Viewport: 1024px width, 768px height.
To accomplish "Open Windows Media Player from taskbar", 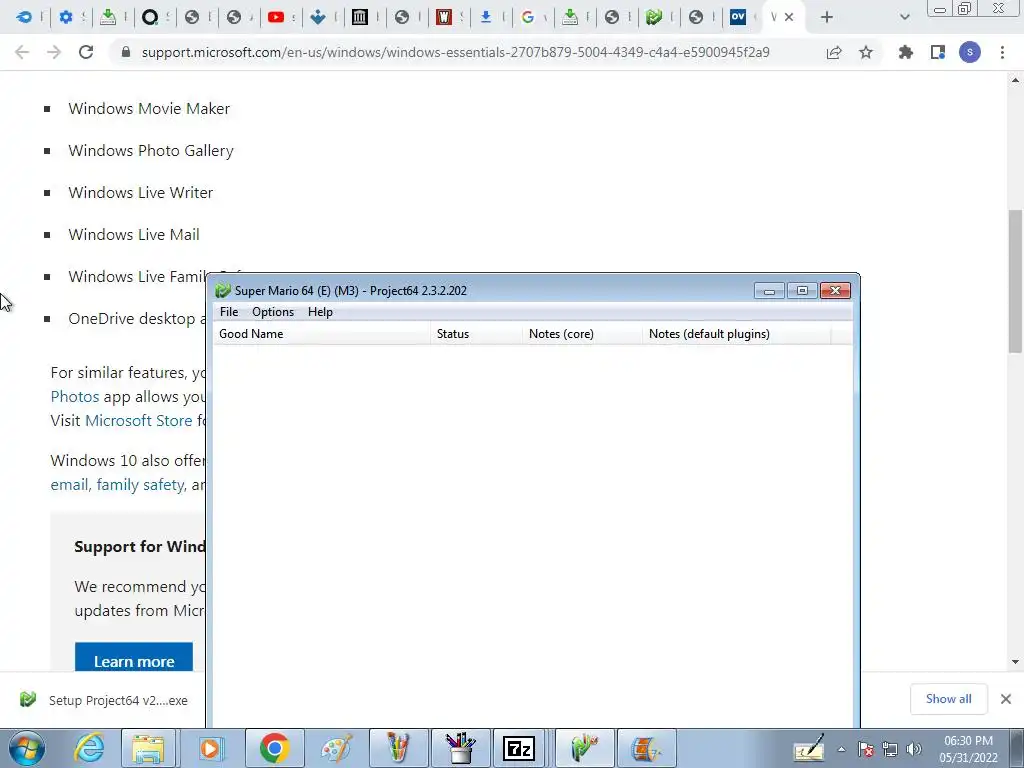I will [210, 748].
